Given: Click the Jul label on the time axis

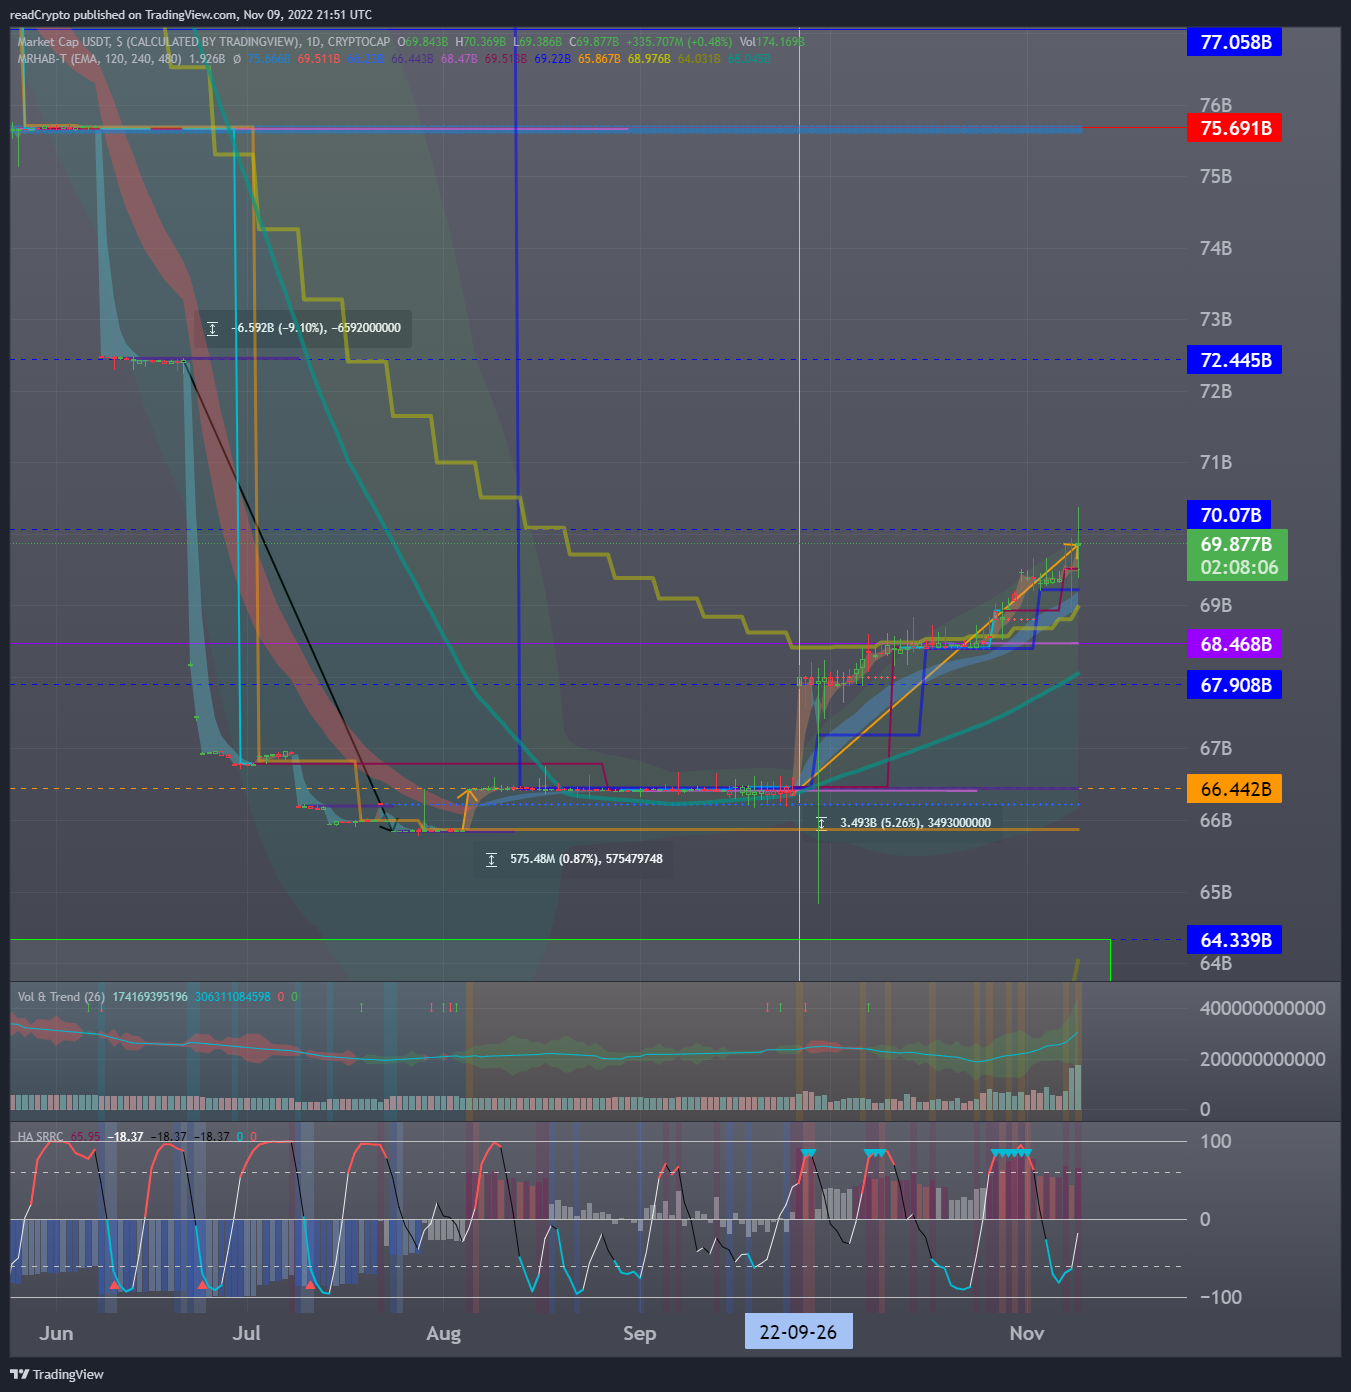Looking at the screenshot, I should pyautogui.click(x=246, y=1333).
